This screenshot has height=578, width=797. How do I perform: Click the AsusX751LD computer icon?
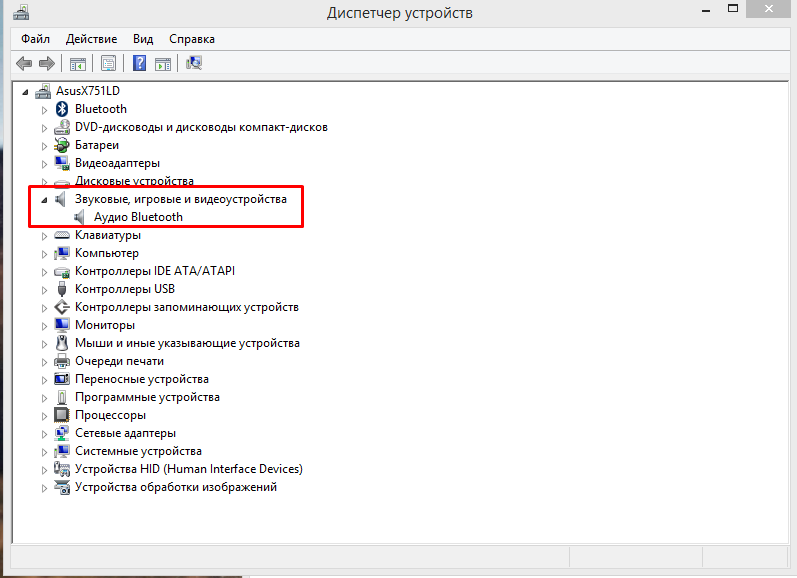pyautogui.click(x=43, y=91)
